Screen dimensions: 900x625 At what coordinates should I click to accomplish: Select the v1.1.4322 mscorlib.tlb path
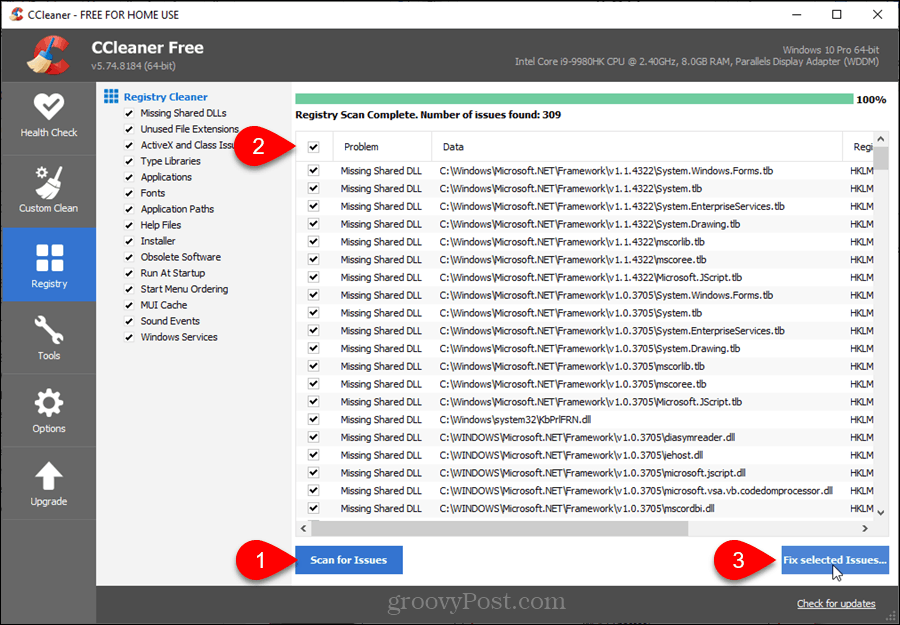(x=572, y=242)
